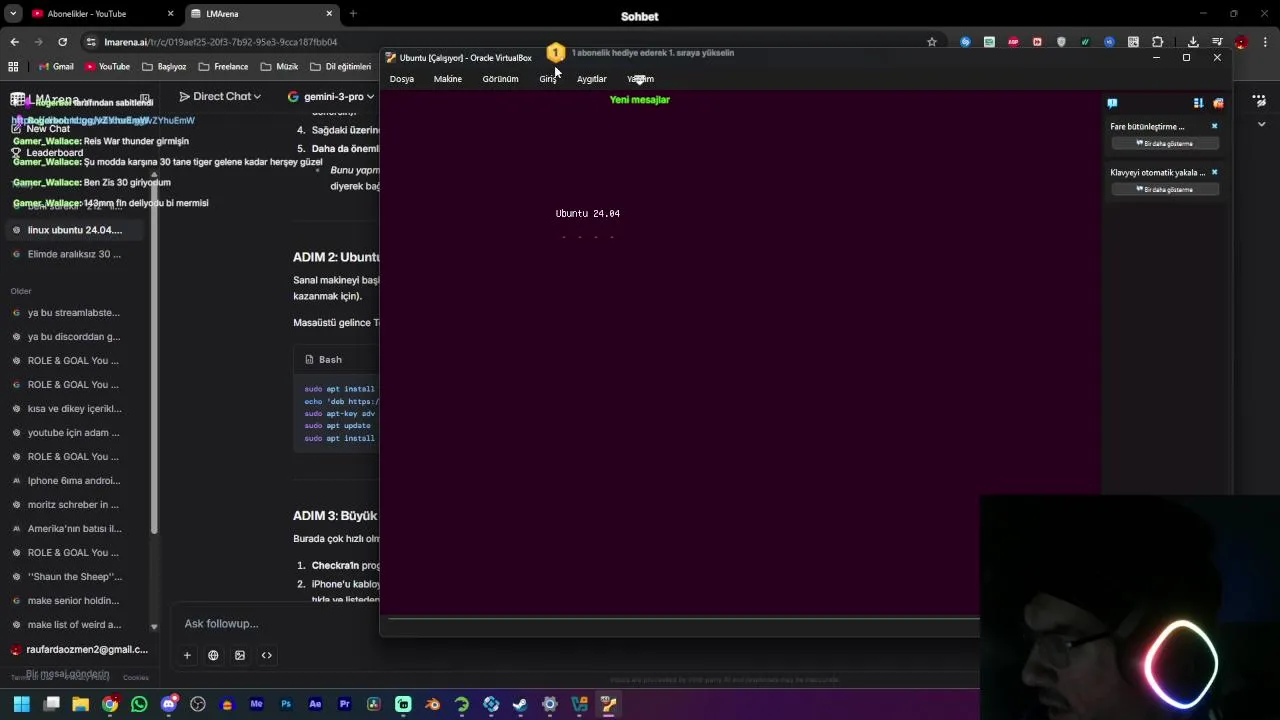Open the Dosya menu in VirtualBox
The image size is (1280, 720).
[x=402, y=79]
